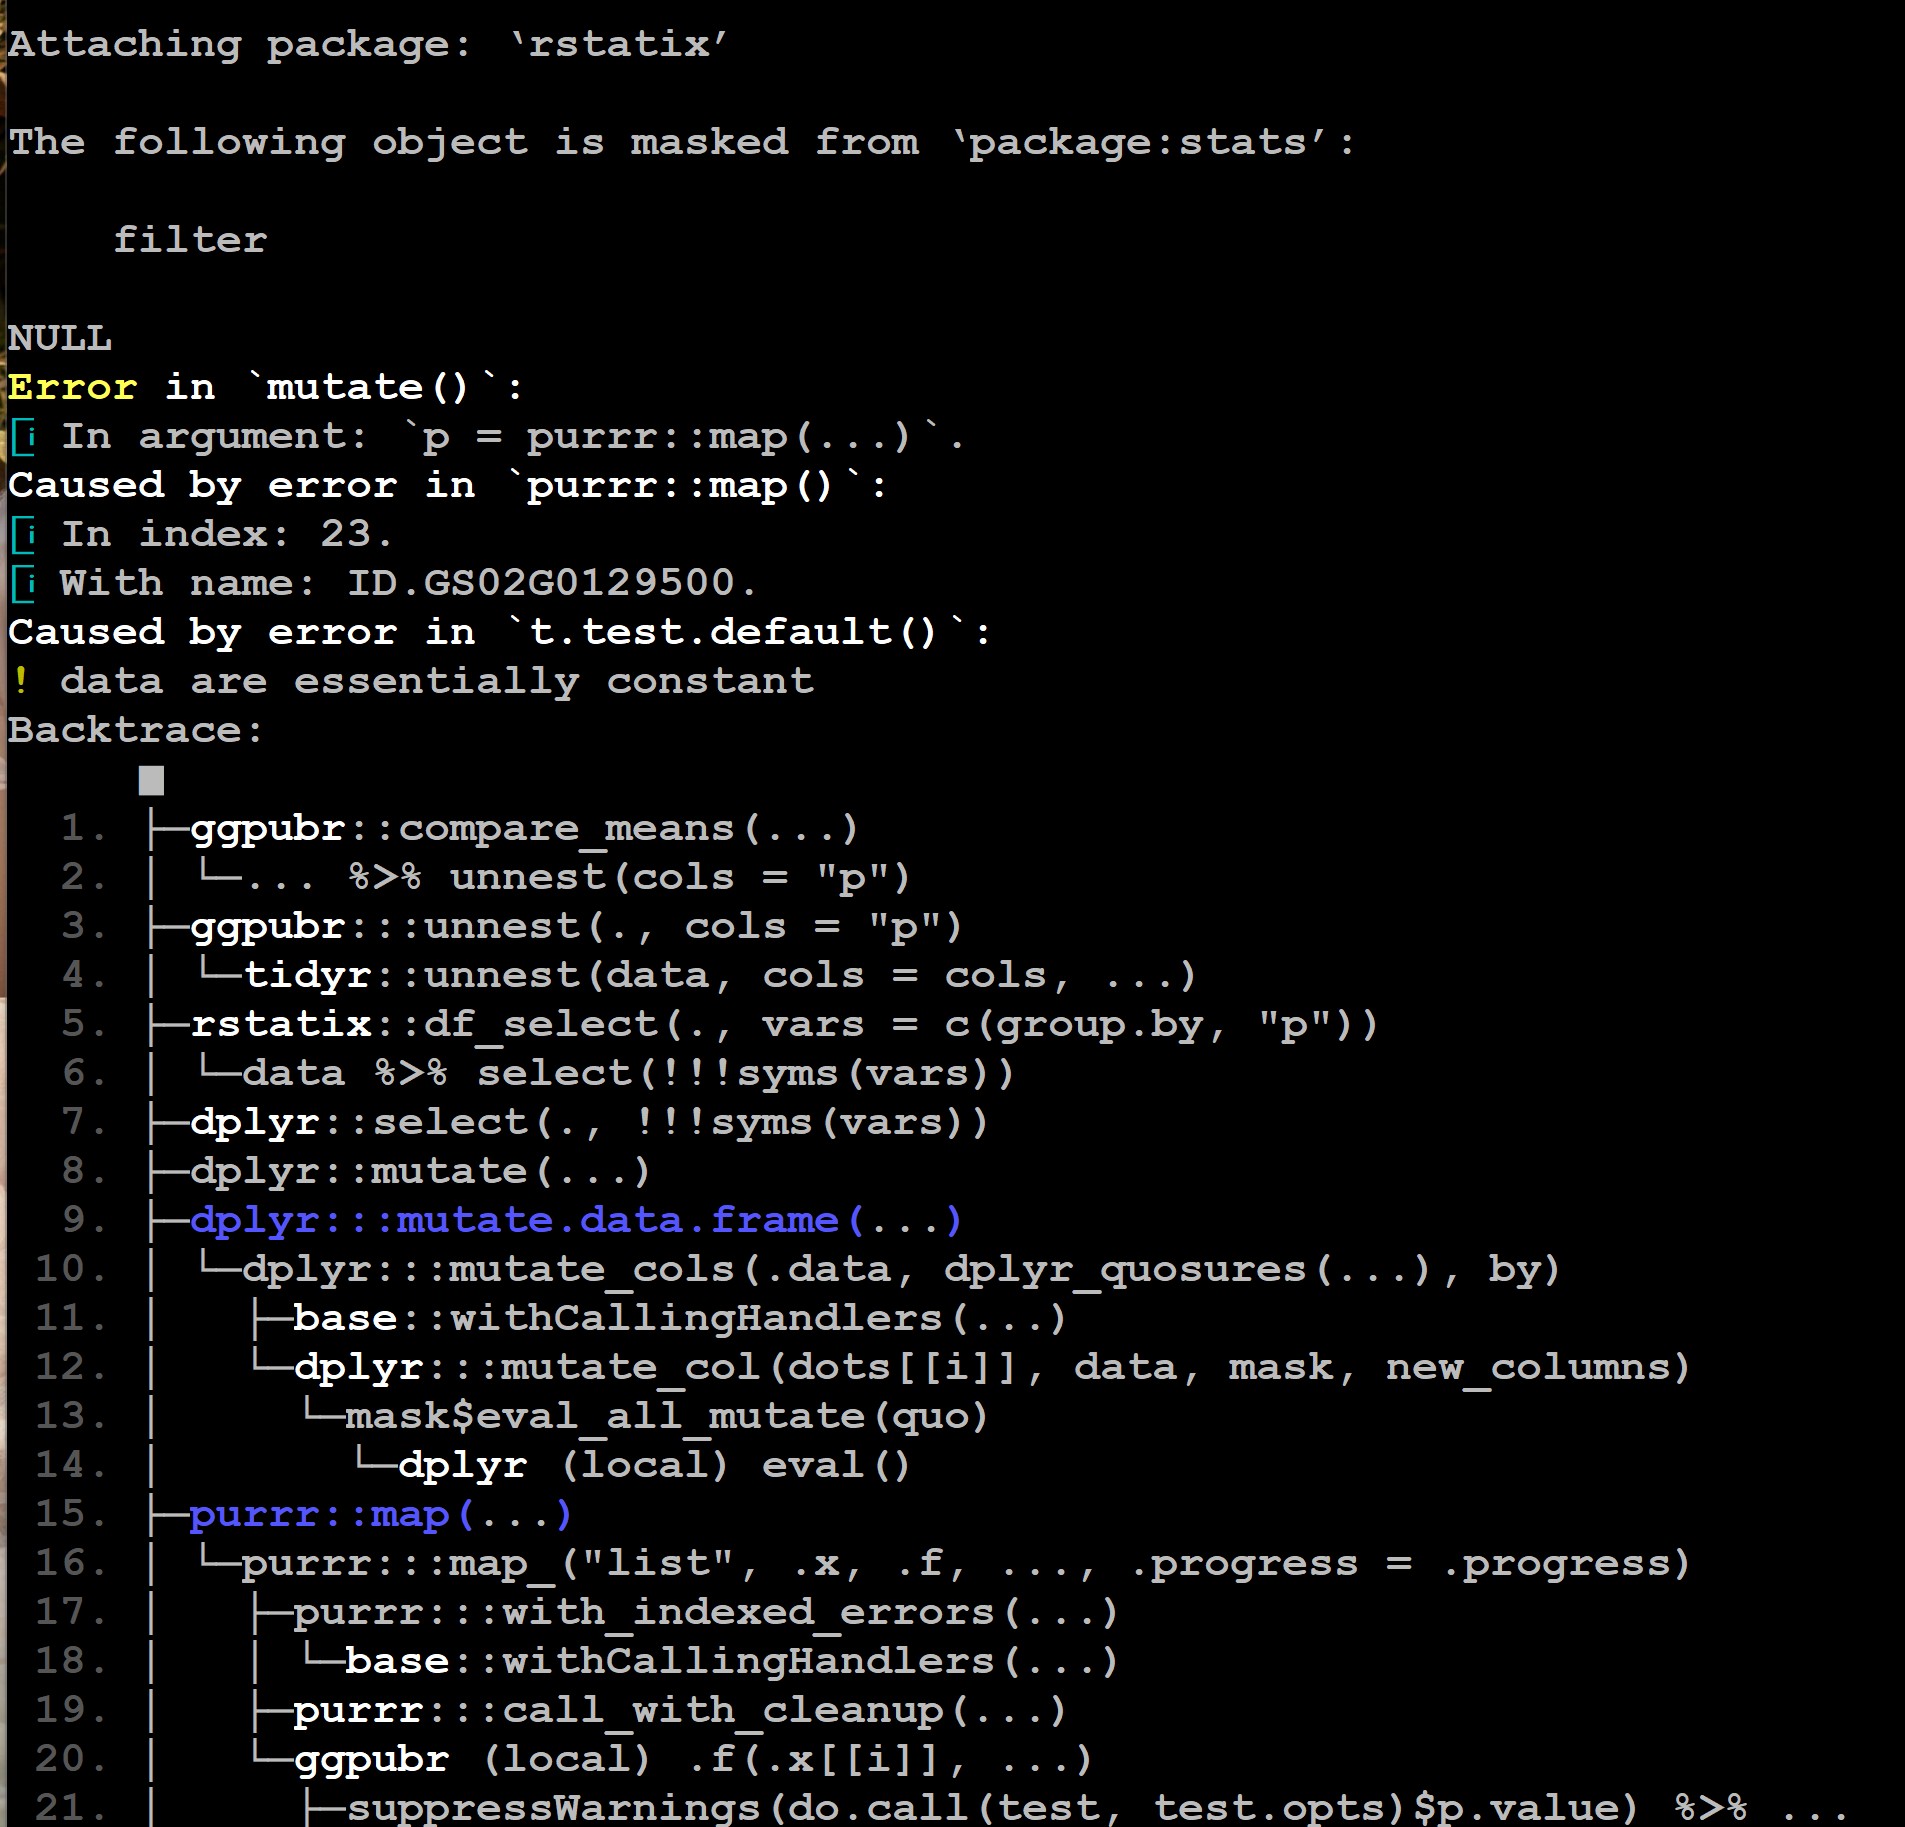
Task: Select the rstatix::df_select backtrace line
Action: coord(784,1024)
